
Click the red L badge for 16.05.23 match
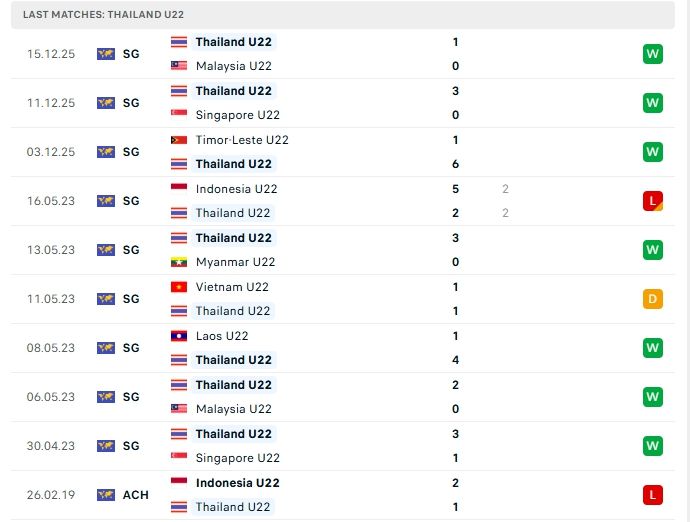click(x=653, y=201)
